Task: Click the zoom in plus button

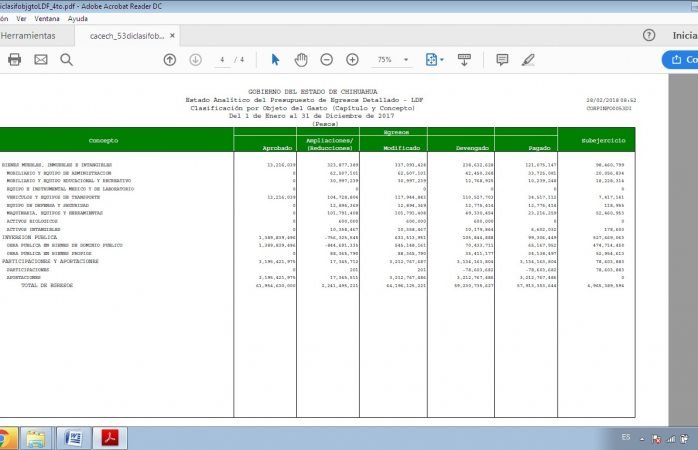Action: click(352, 60)
